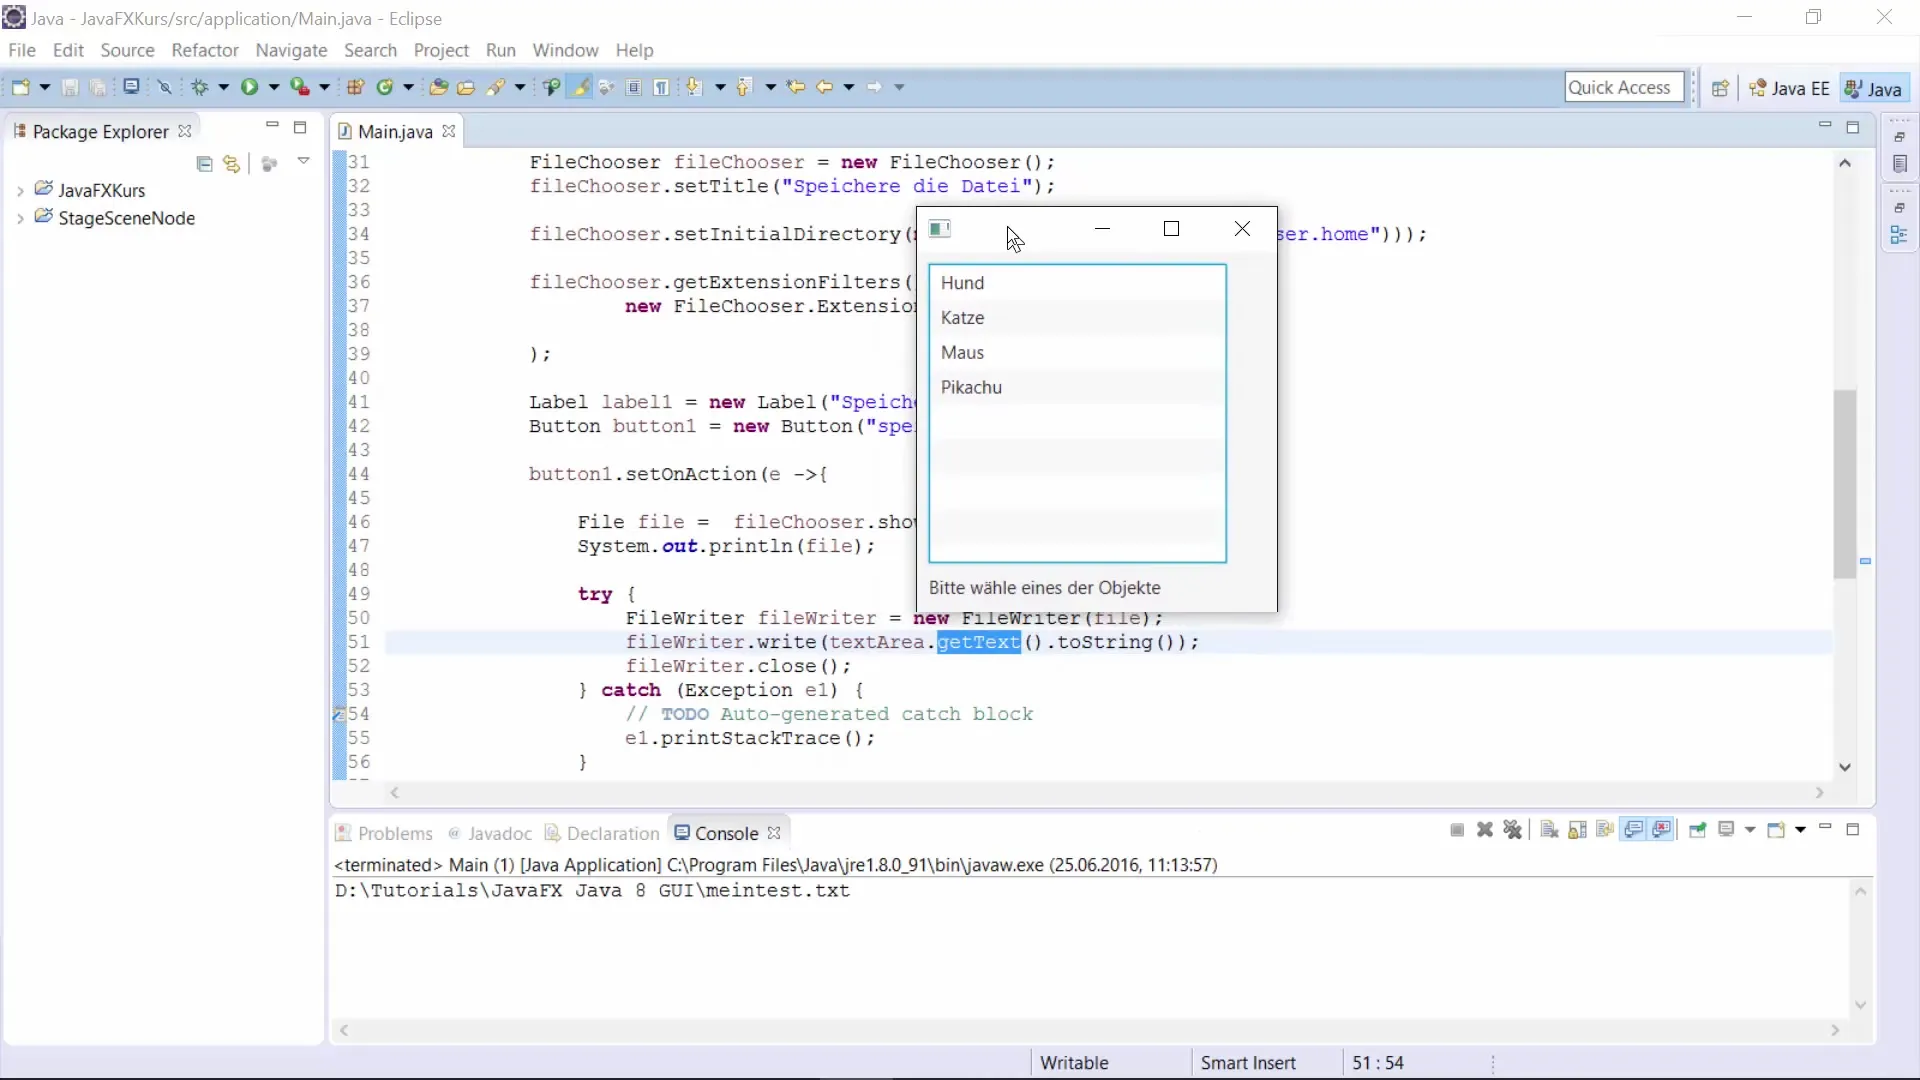Collapse All in Package Explorer
1920x1080 pixels.
point(205,164)
